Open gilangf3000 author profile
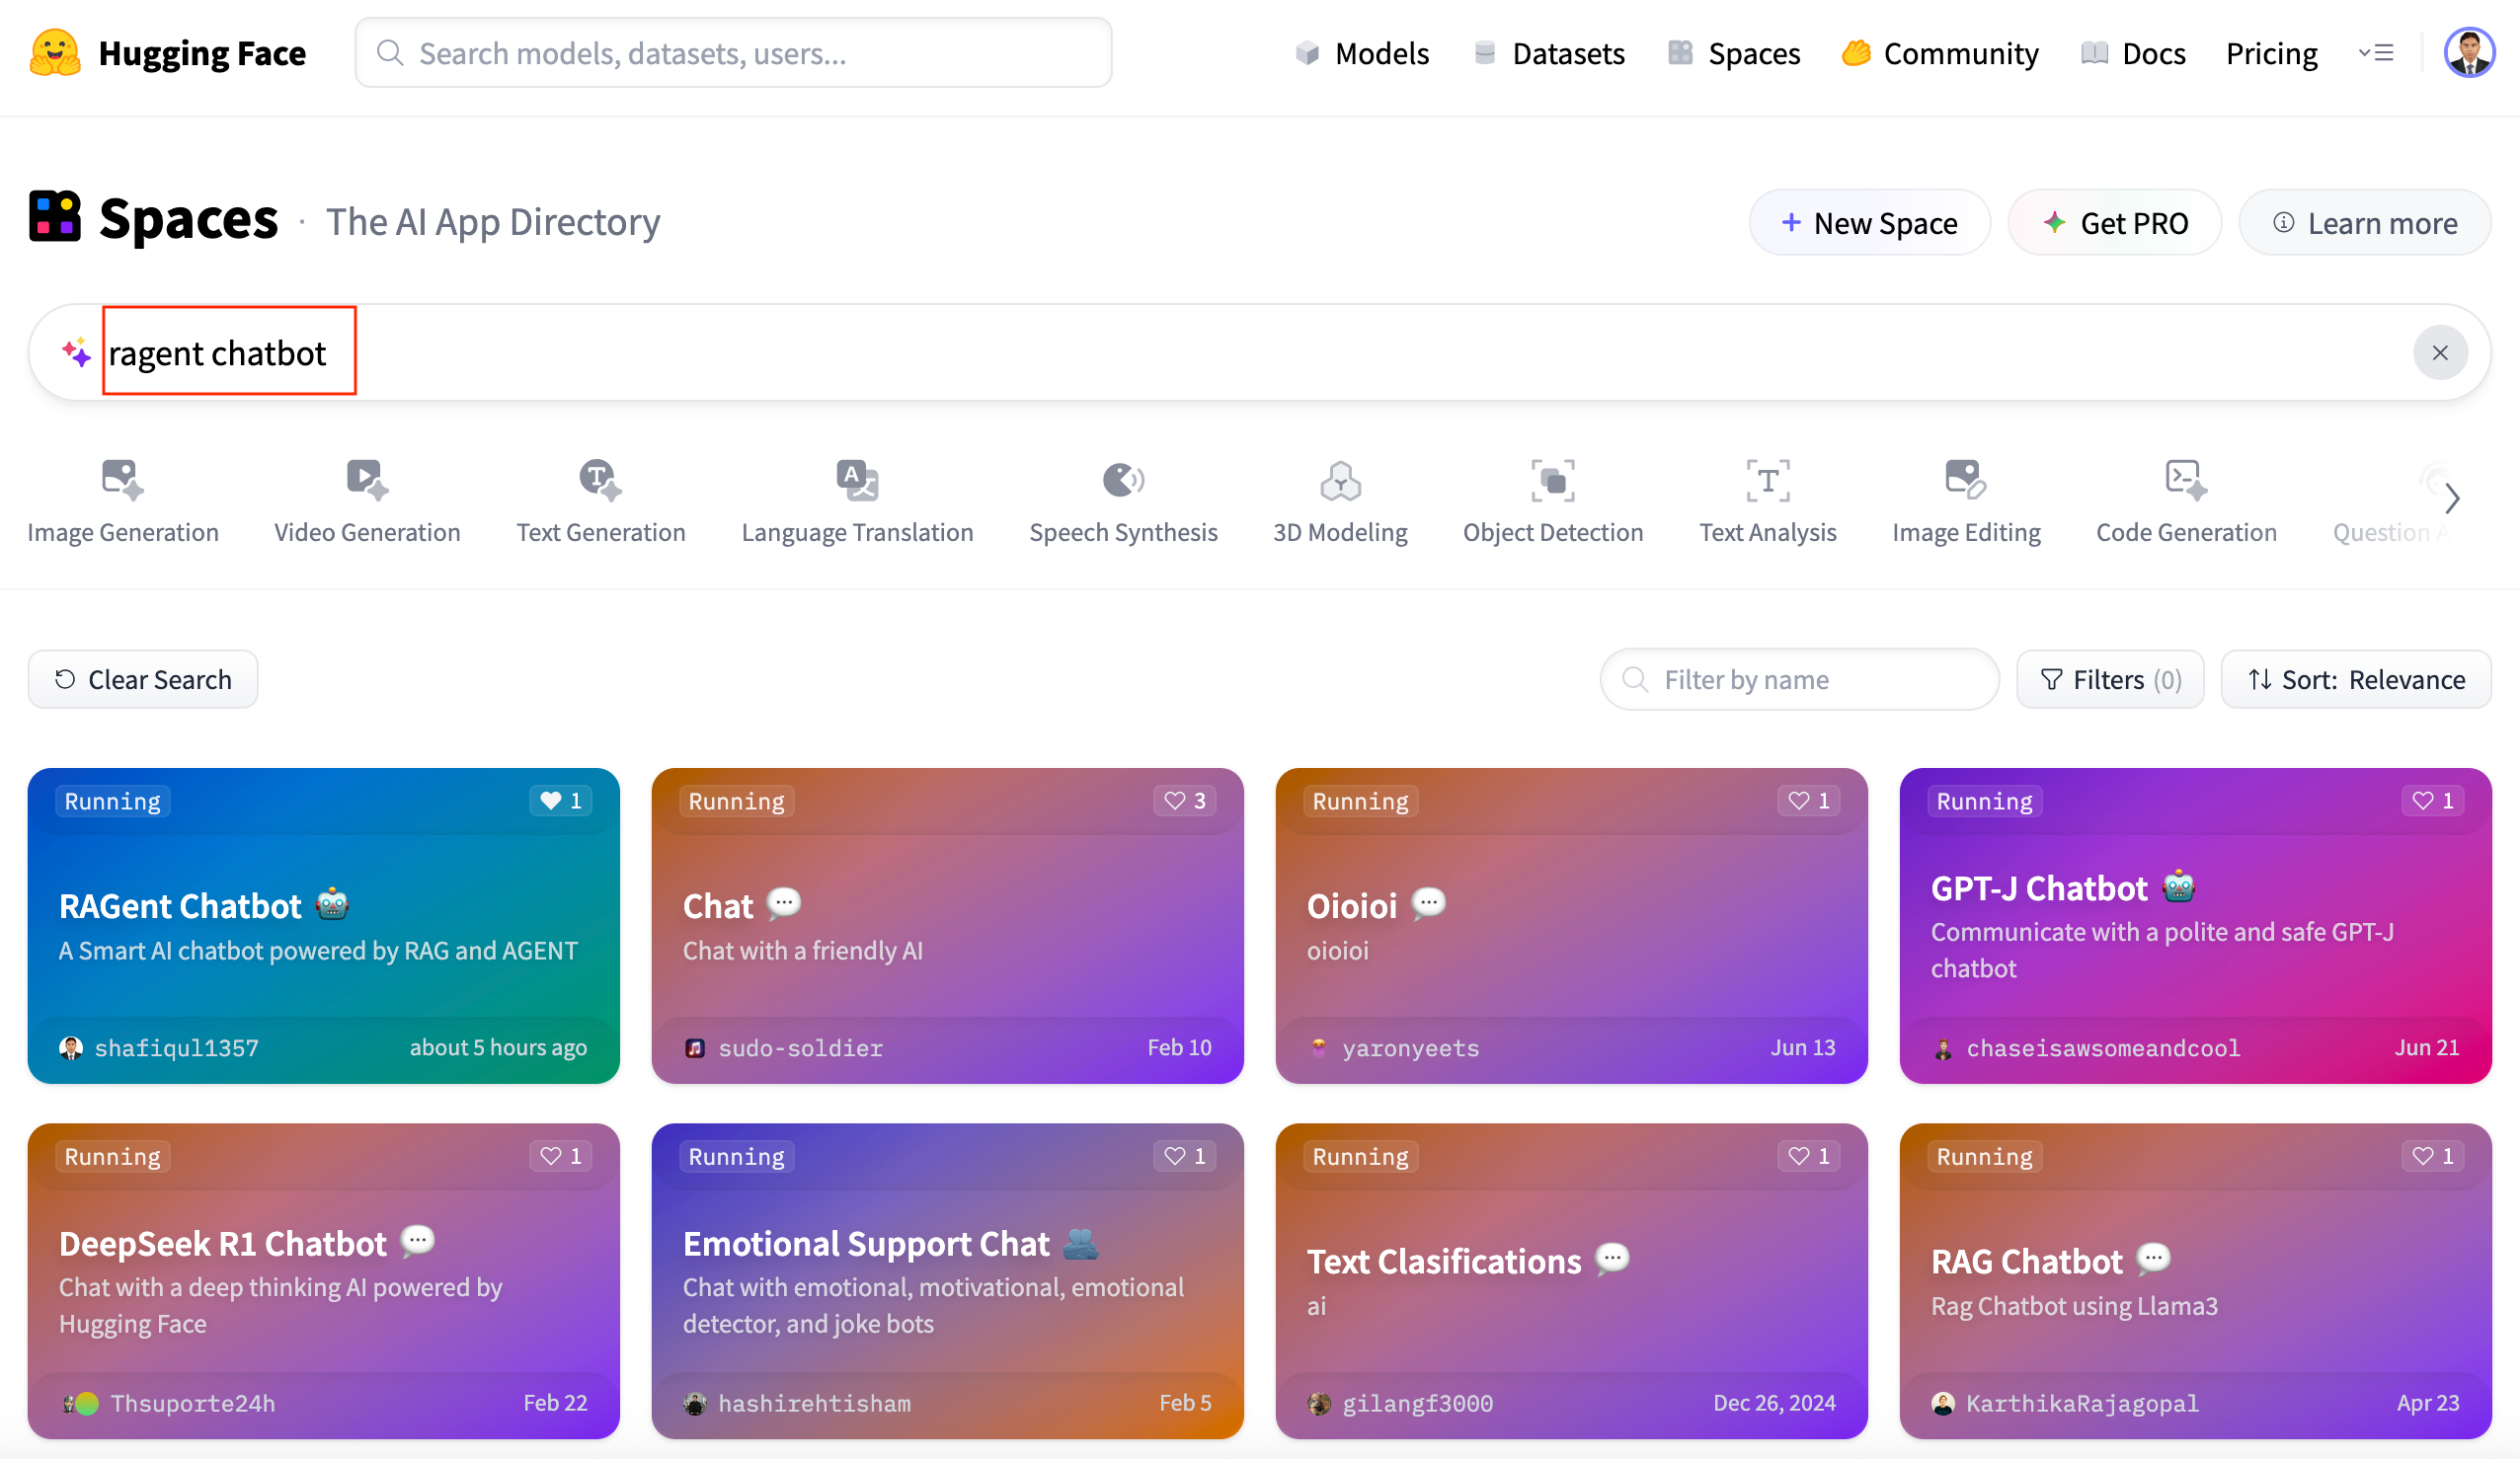 1400,1404
